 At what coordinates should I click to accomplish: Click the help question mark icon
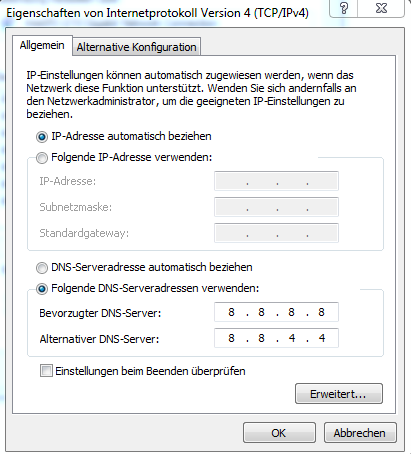pos(344,8)
